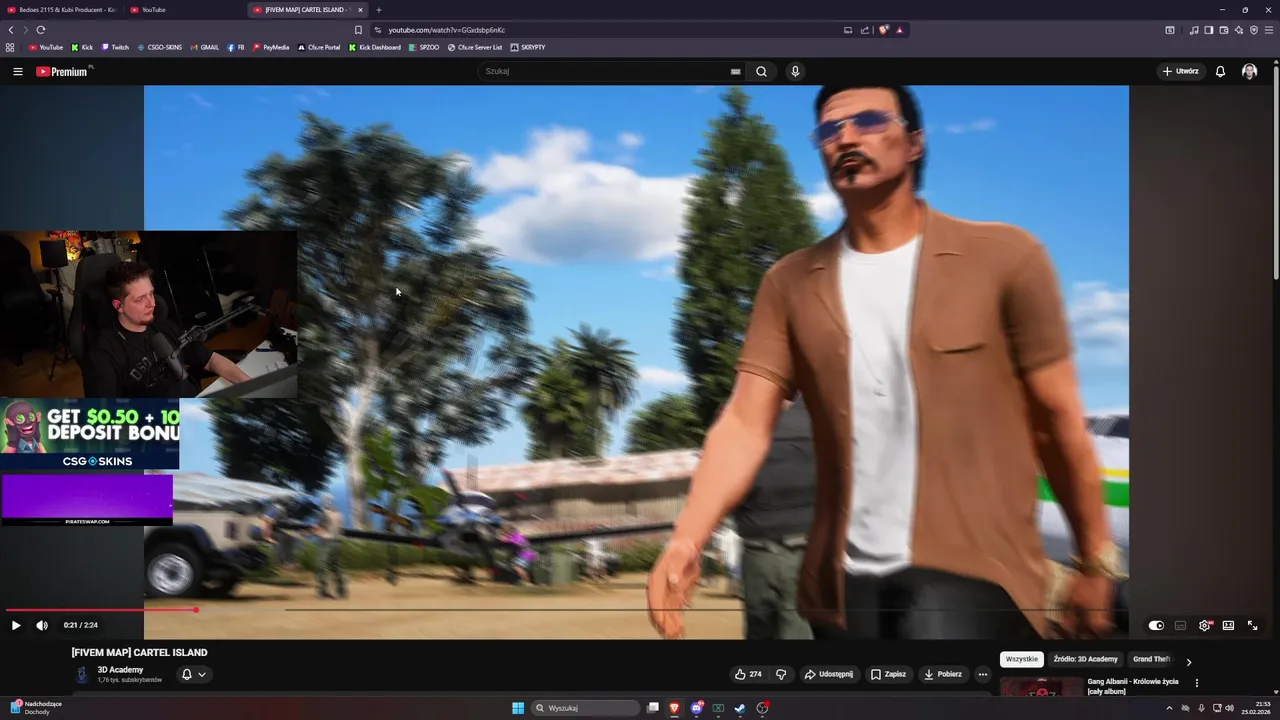Open the SKRYPTY bookmark
Image resolution: width=1280 pixels, height=720 pixels.
click(528, 47)
